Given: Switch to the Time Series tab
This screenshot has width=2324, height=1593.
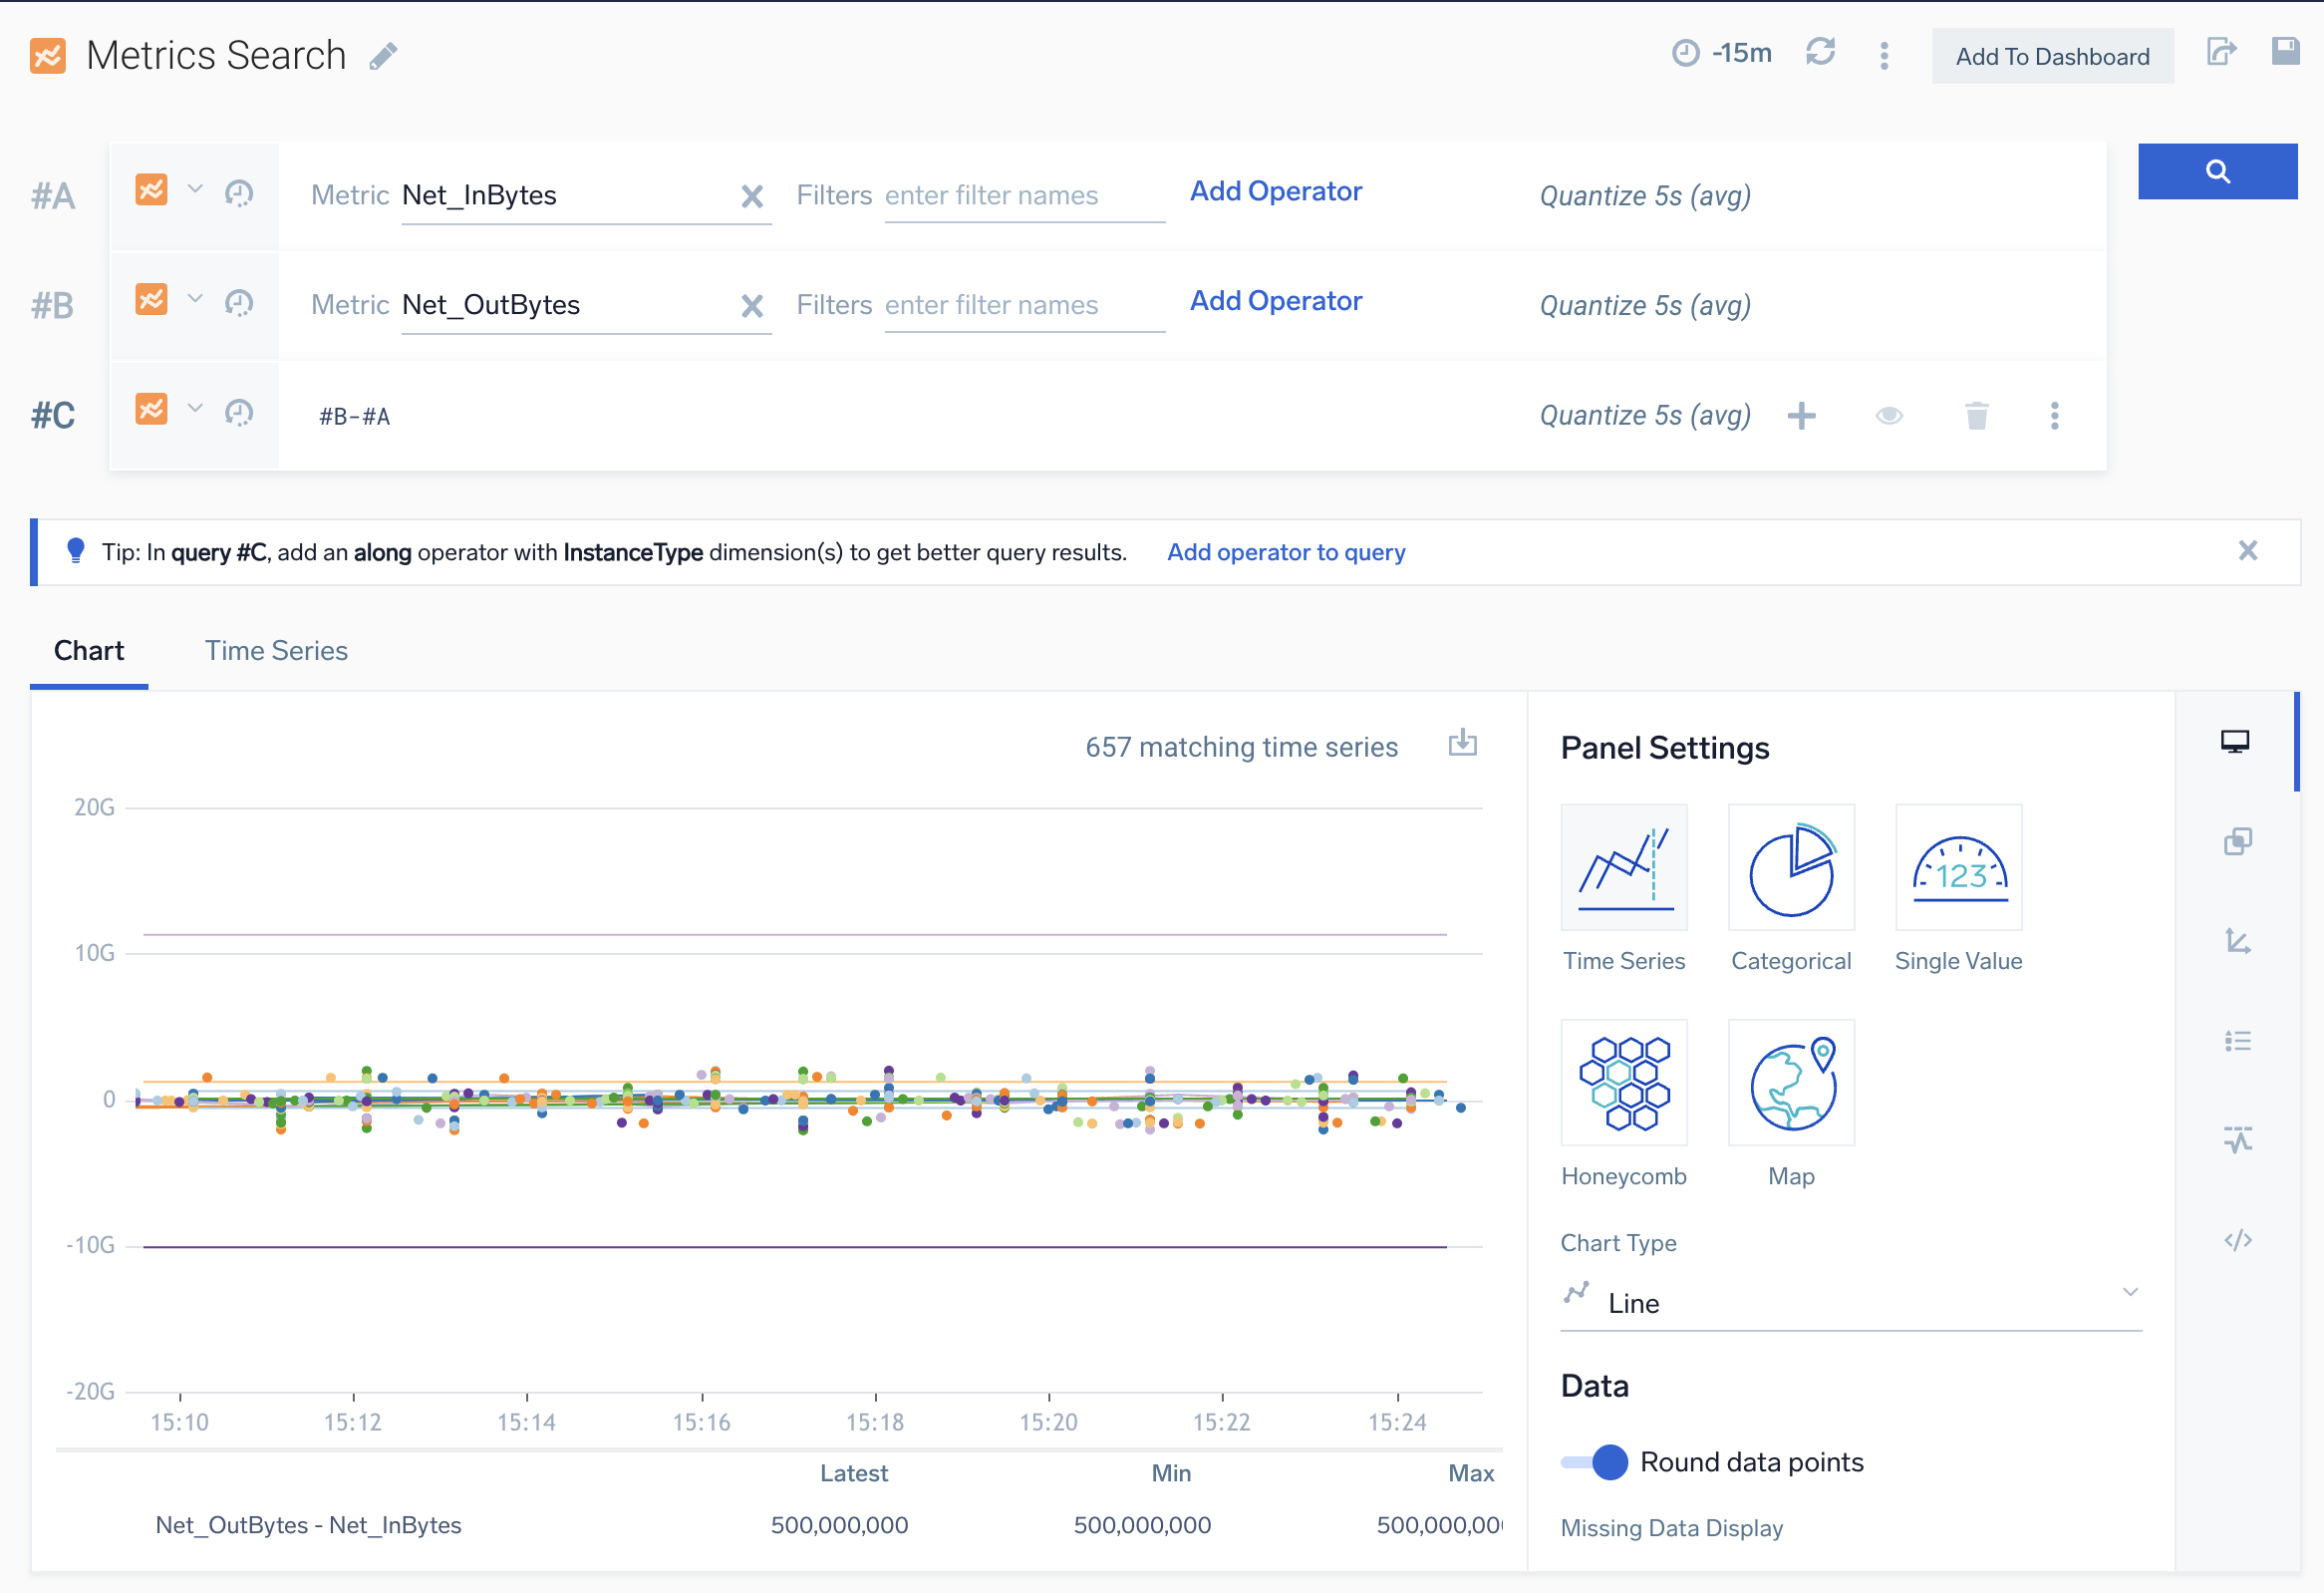Looking at the screenshot, I should (x=276, y=651).
